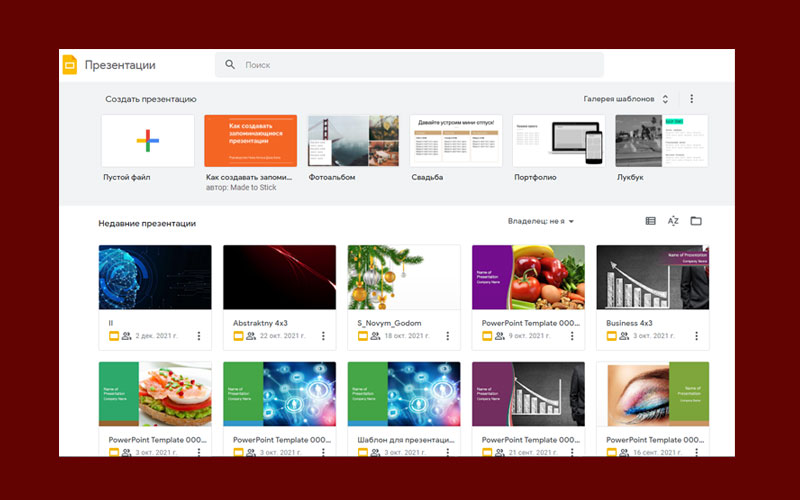Screen dimensions: 800x500
Task: Click the Google Slides logo icon
Action: pos(69,65)
